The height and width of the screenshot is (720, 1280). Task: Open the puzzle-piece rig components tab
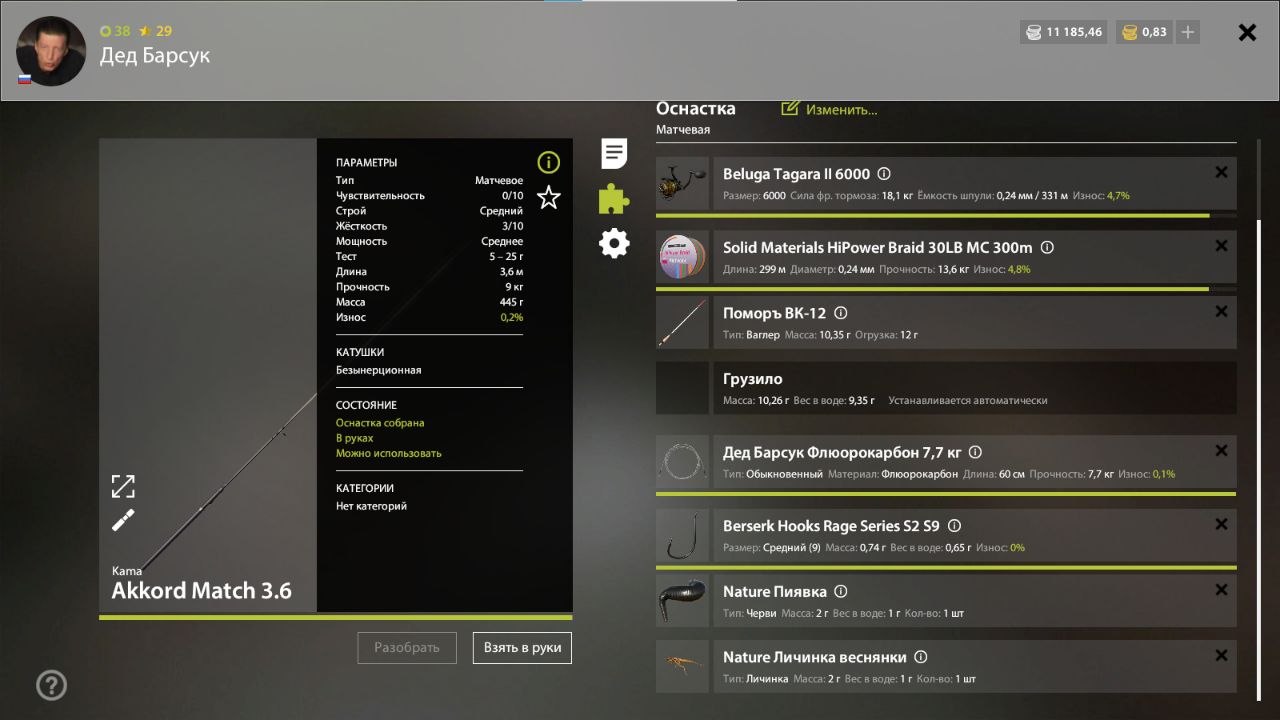click(614, 199)
